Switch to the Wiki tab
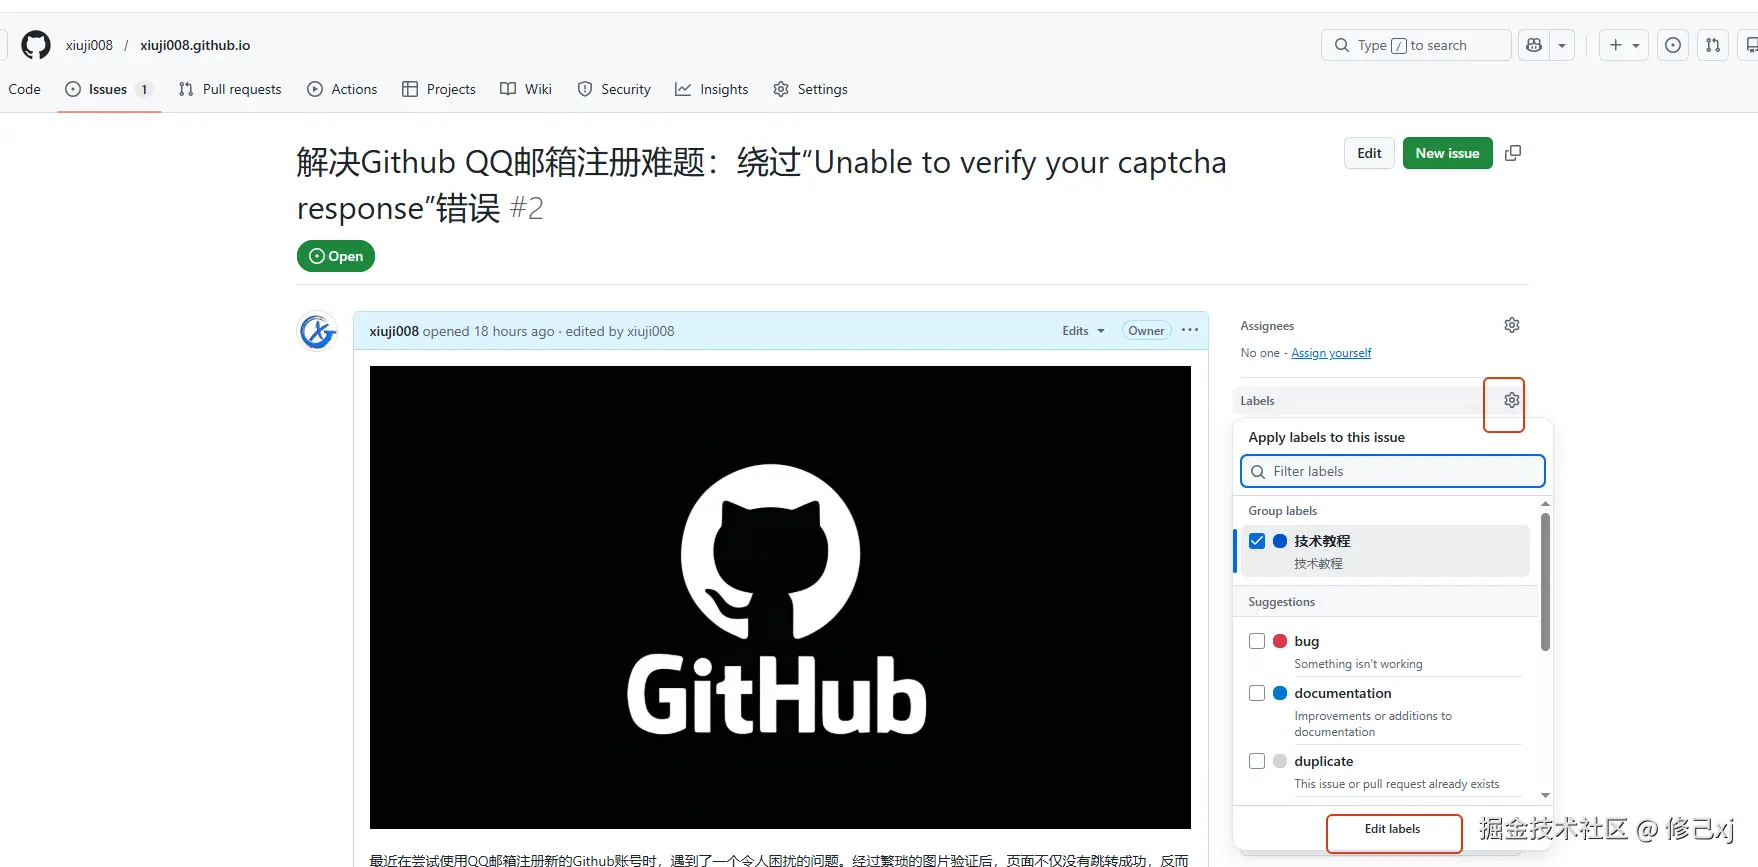Screen dimensions: 1758x867 pyautogui.click(x=526, y=89)
